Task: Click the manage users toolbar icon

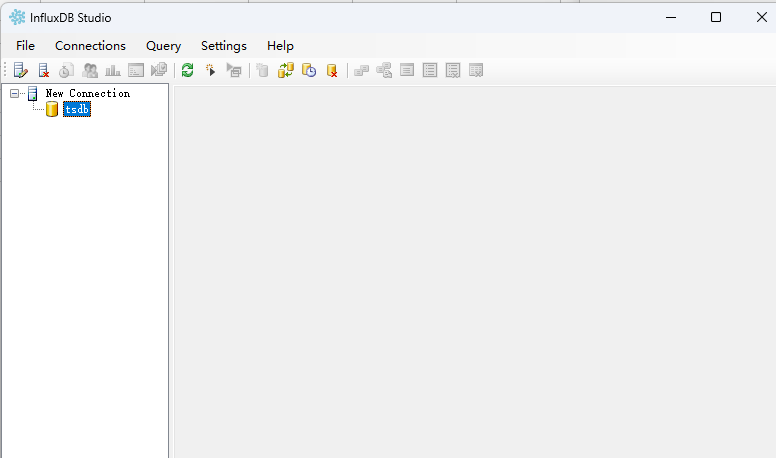Action: coord(90,70)
